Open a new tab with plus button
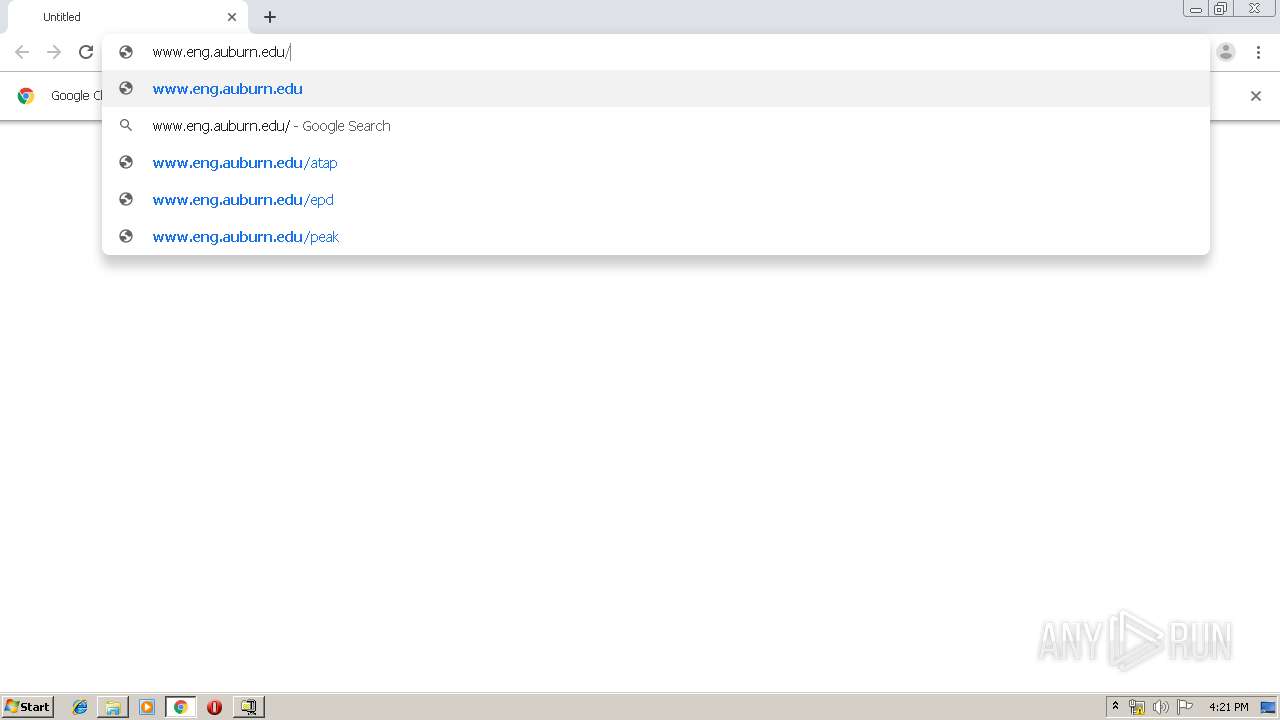Screen dimensions: 1280x720 (x=270, y=17)
